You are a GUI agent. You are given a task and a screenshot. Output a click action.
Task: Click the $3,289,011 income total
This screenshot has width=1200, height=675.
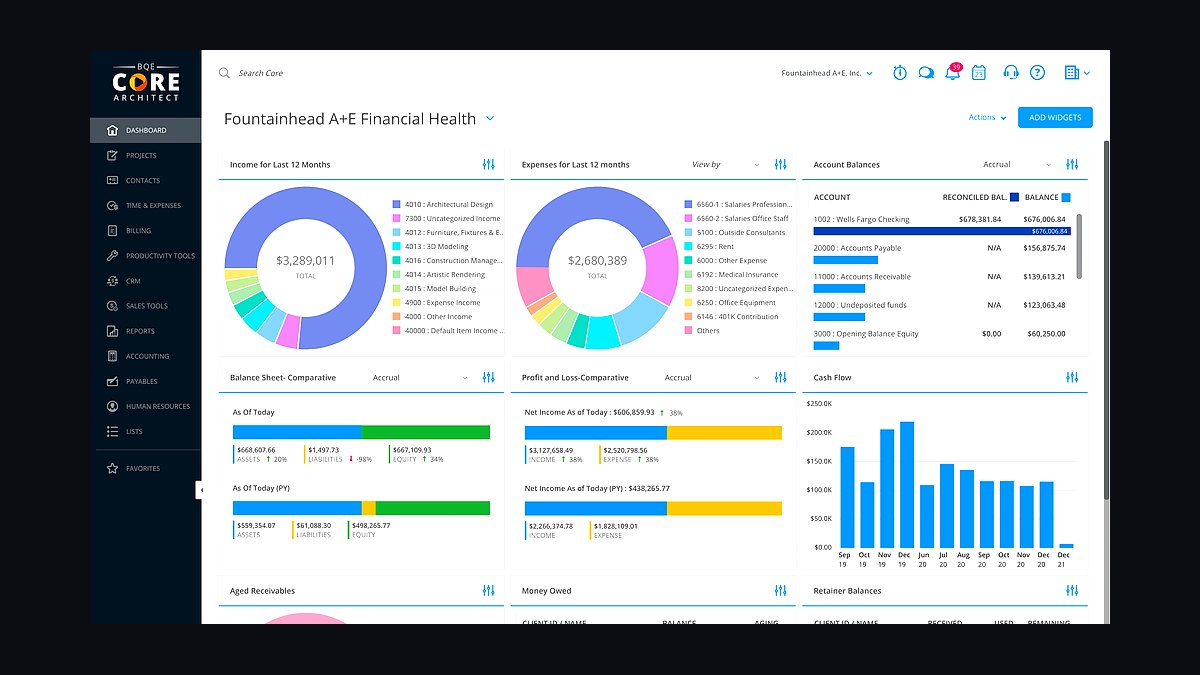[x=305, y=260]
